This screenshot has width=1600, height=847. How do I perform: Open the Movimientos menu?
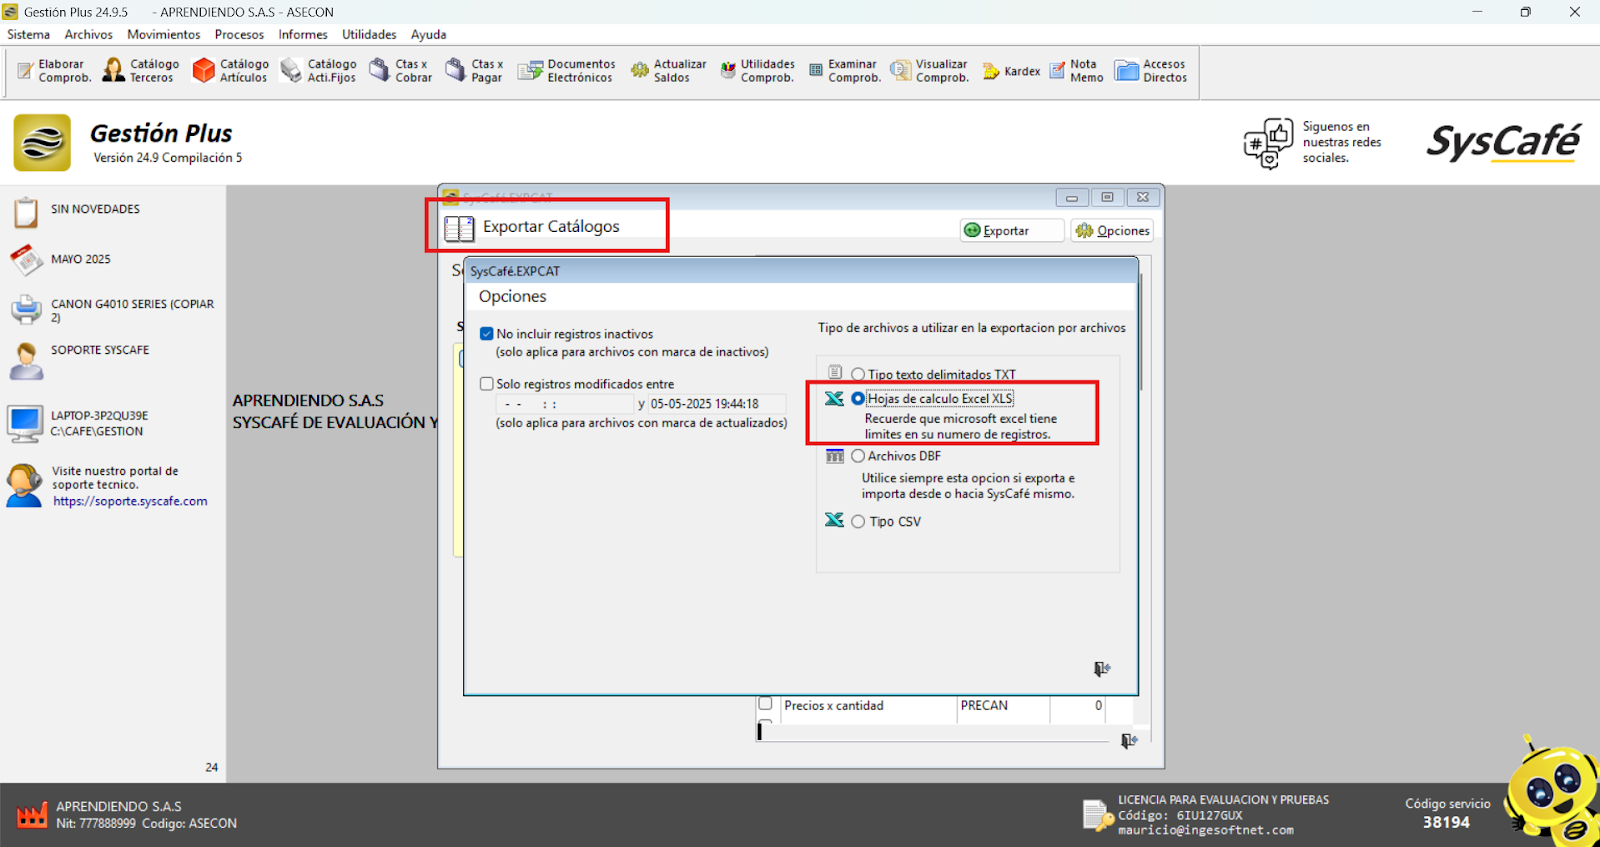point(163,34)
